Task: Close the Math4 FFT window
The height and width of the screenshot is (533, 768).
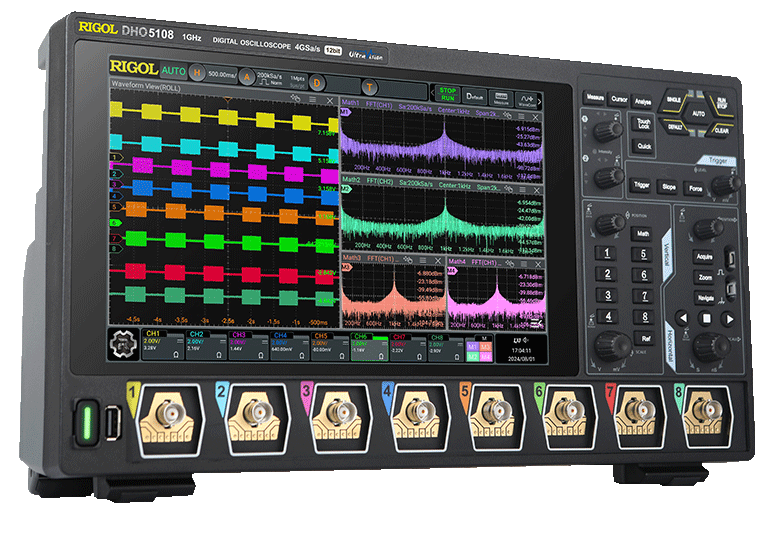Action: [538, 264]
